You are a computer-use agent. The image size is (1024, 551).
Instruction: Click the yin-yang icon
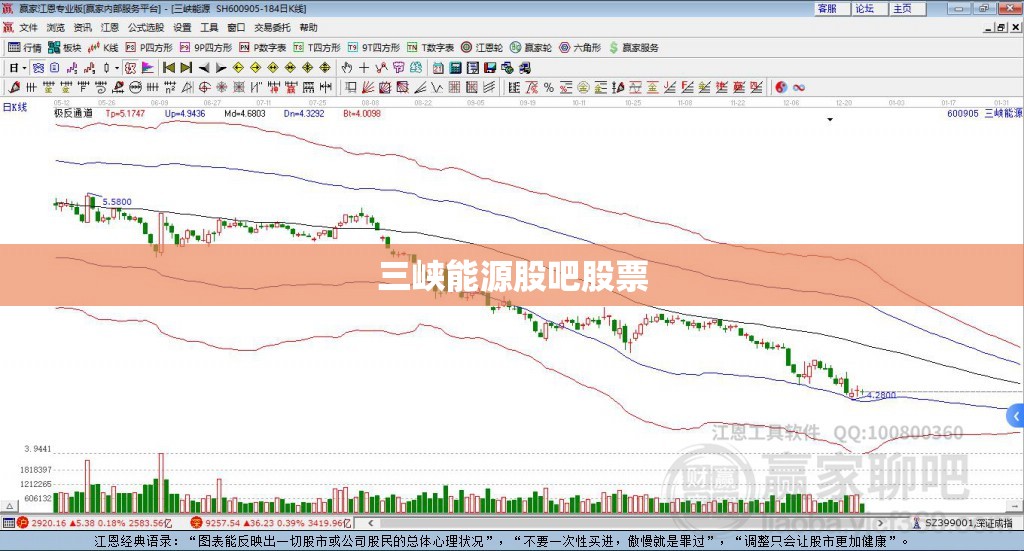point(781,87)
